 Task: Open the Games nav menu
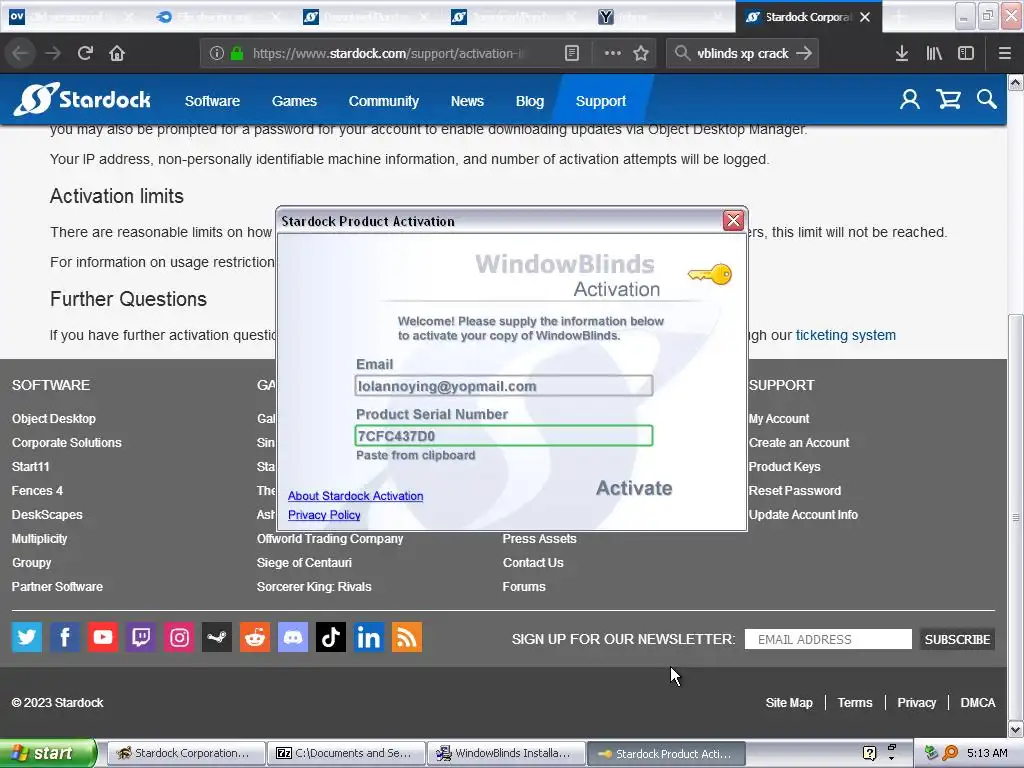(294, 101)
